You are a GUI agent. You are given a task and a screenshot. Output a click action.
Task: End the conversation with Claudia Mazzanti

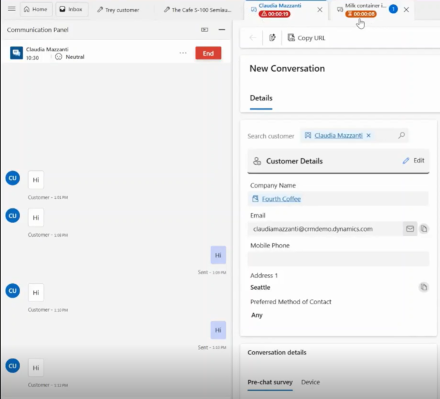(x=208, y=53)
